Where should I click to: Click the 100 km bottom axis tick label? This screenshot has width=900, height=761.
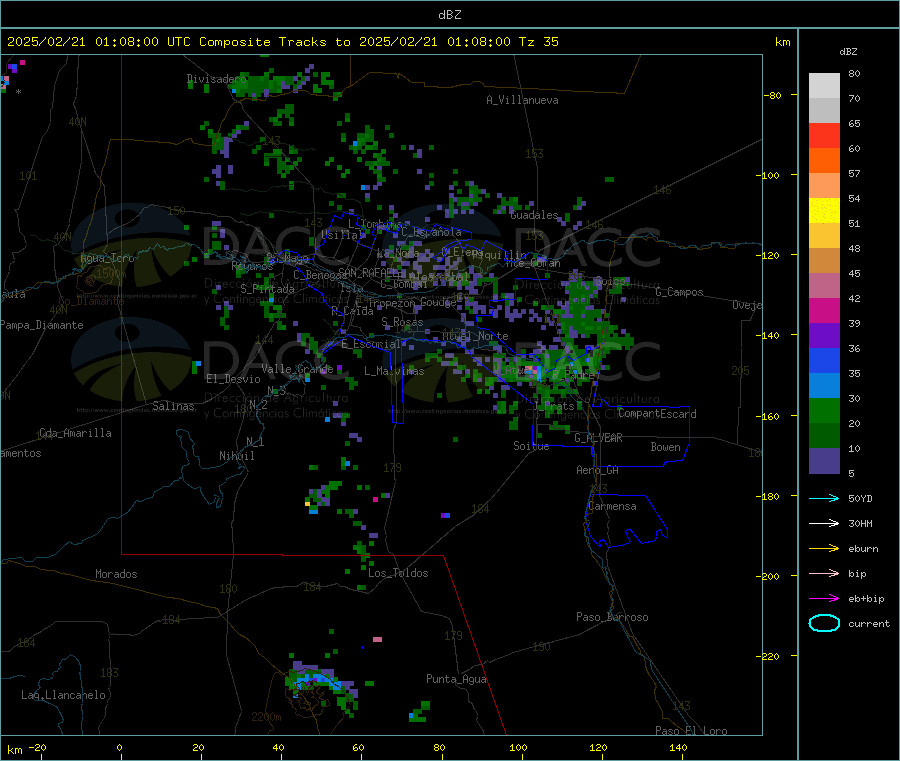[518, 747]
